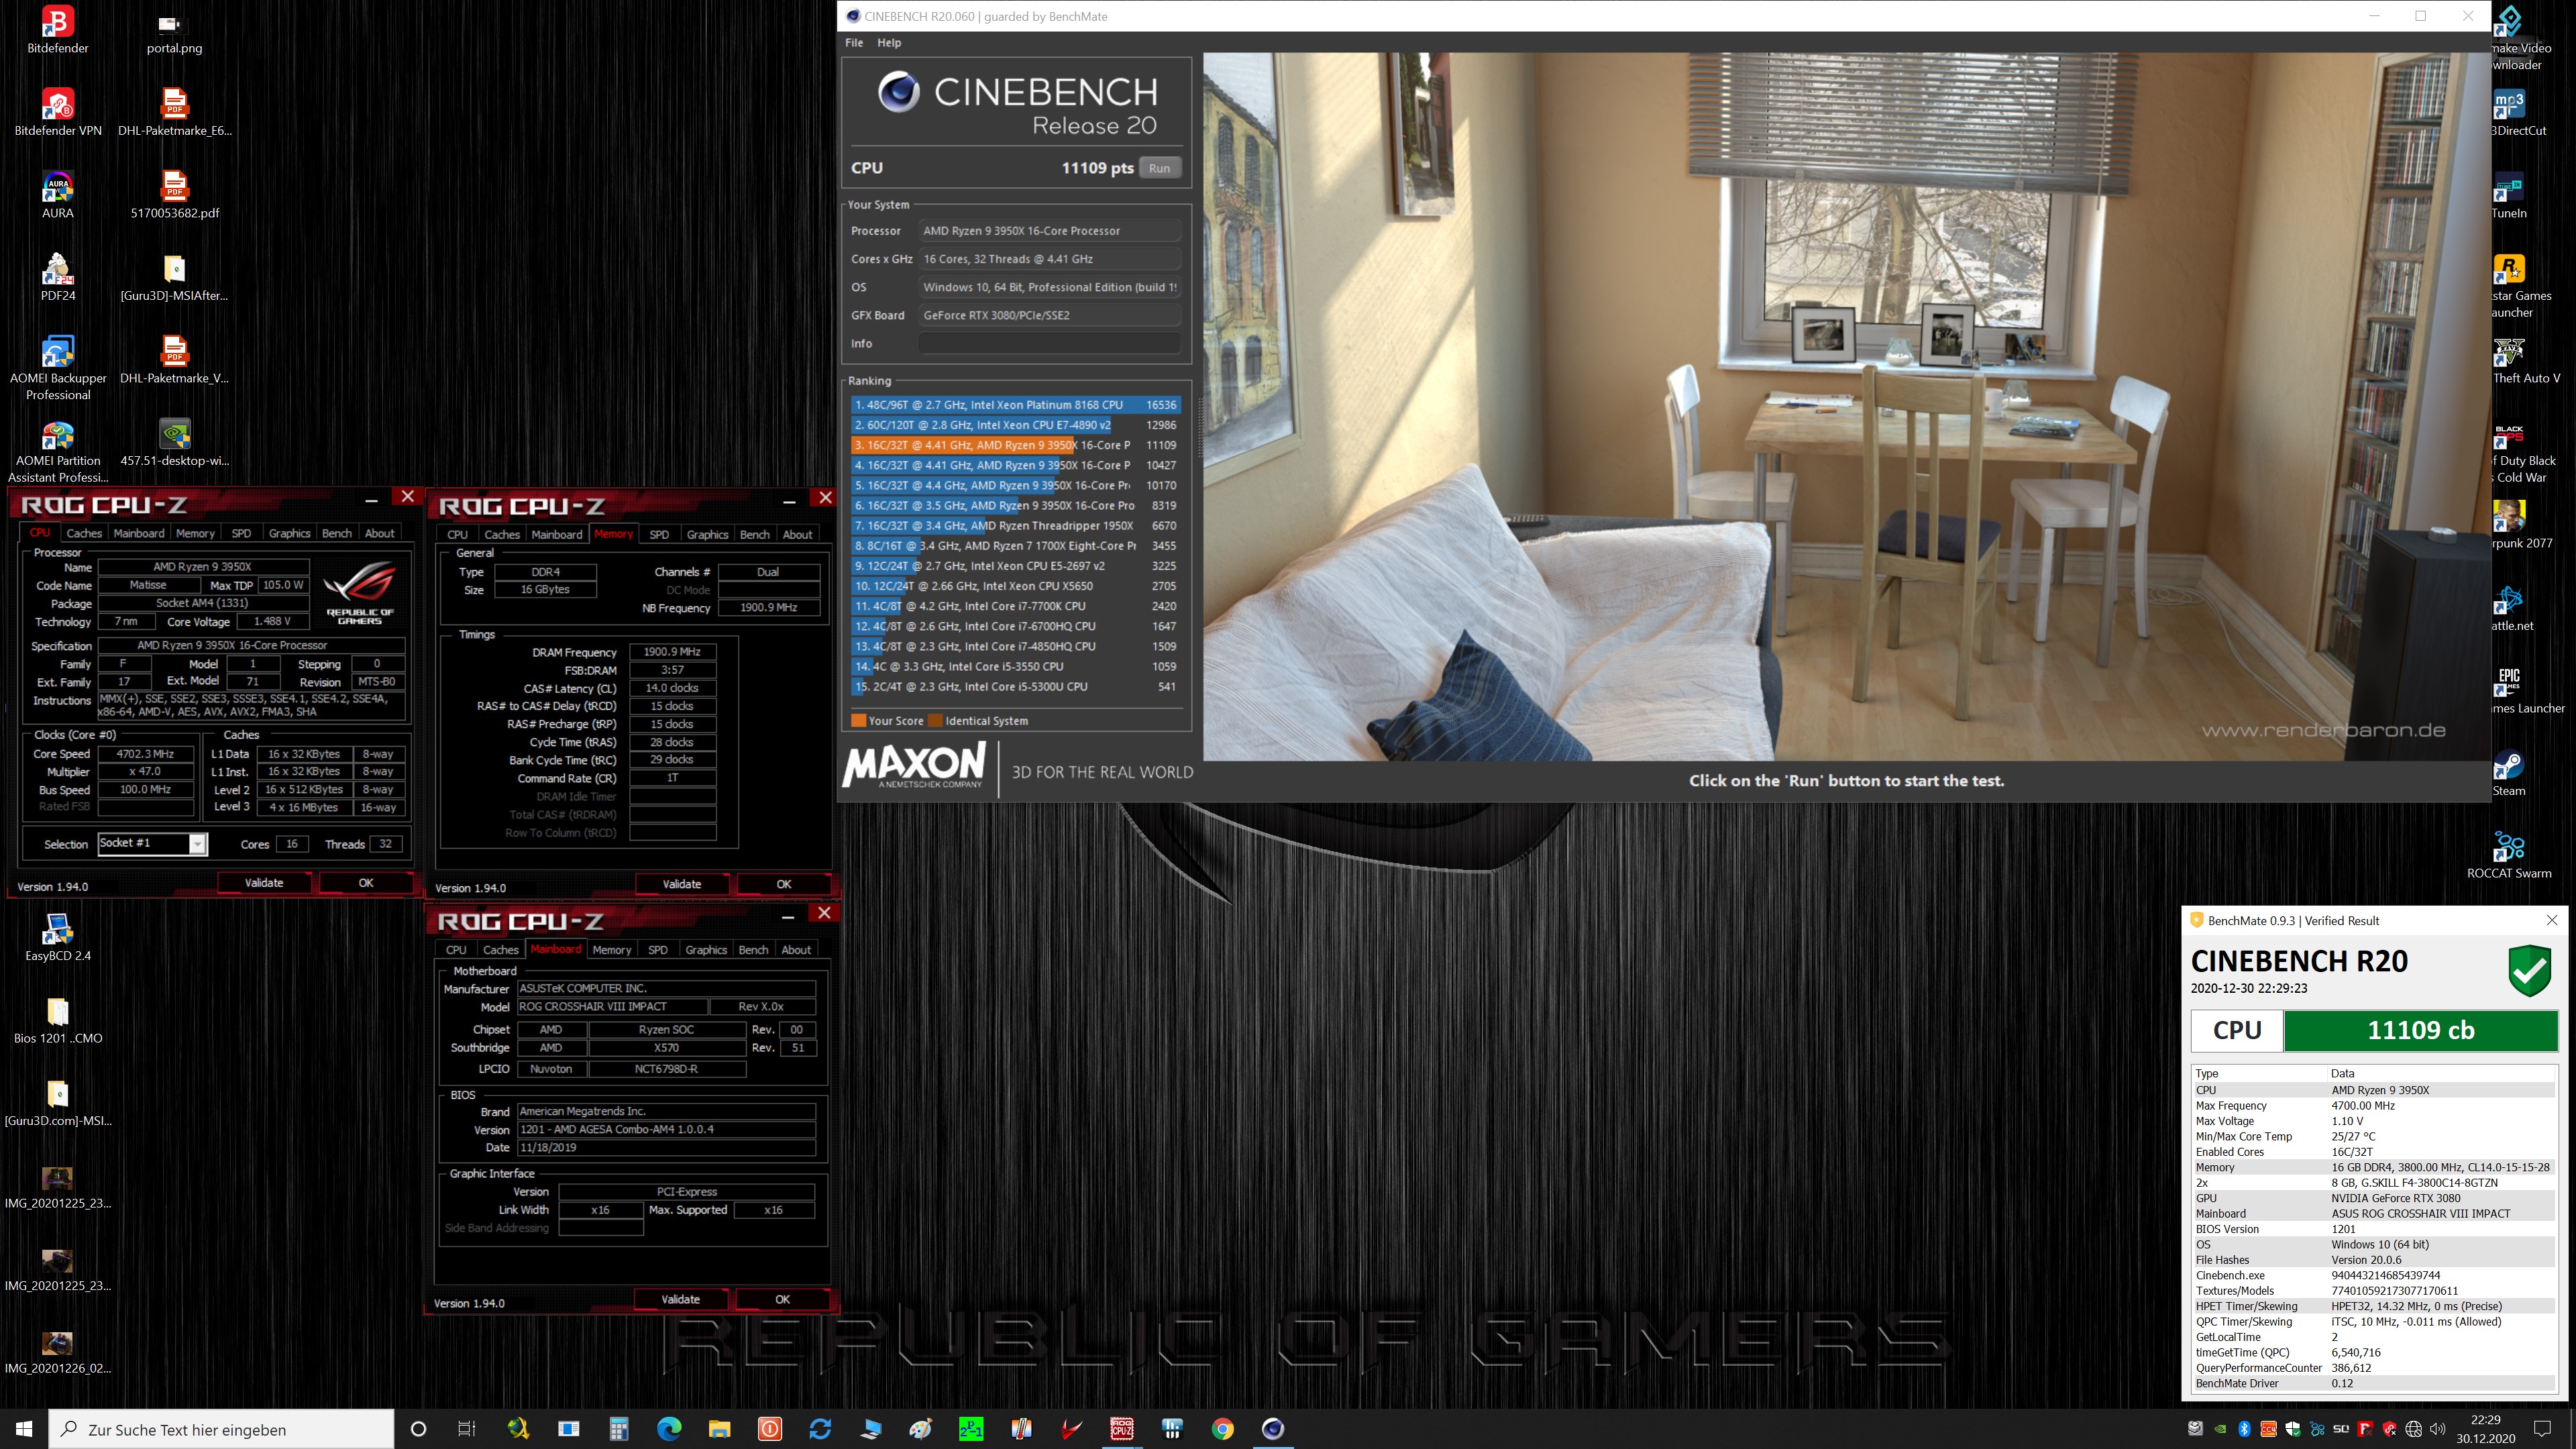The height and width of the screenshot is (1449, 2576).
Task: Open Google Chrome in the taskbar
Action: pyautogui.click(x=1222, y=1428)
